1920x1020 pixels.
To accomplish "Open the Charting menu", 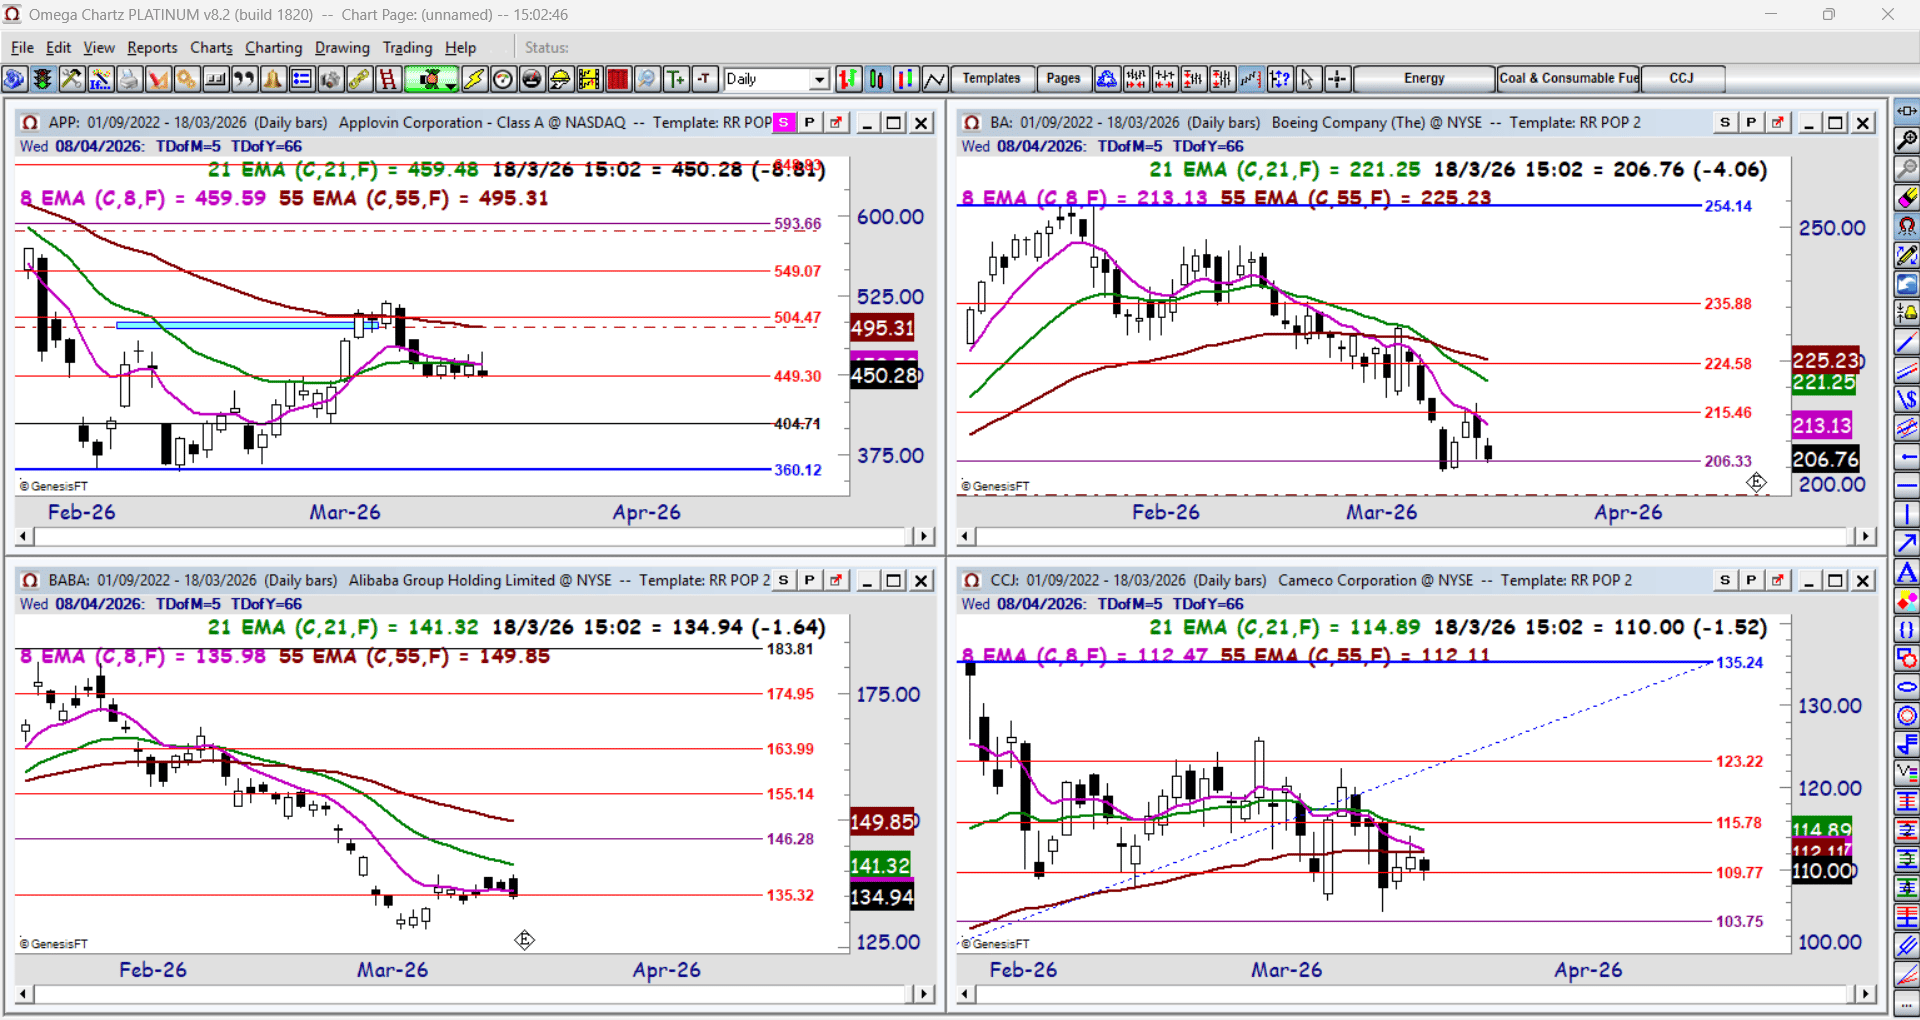I will pyautogui.click(x=273, y=47).
